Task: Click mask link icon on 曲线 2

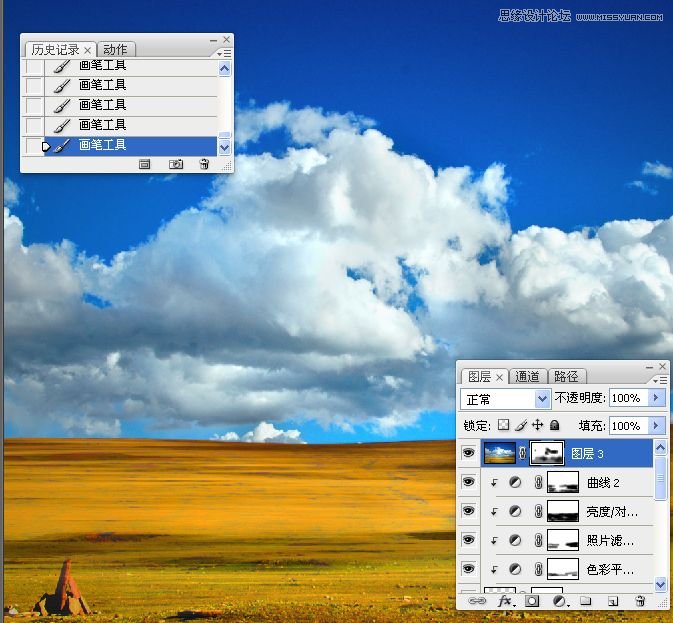Action: [538, 482]
